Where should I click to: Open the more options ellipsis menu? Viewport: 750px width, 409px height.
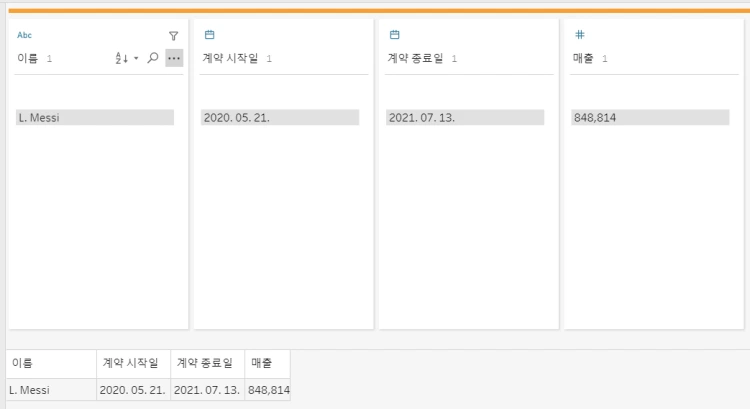coord(174,58)
